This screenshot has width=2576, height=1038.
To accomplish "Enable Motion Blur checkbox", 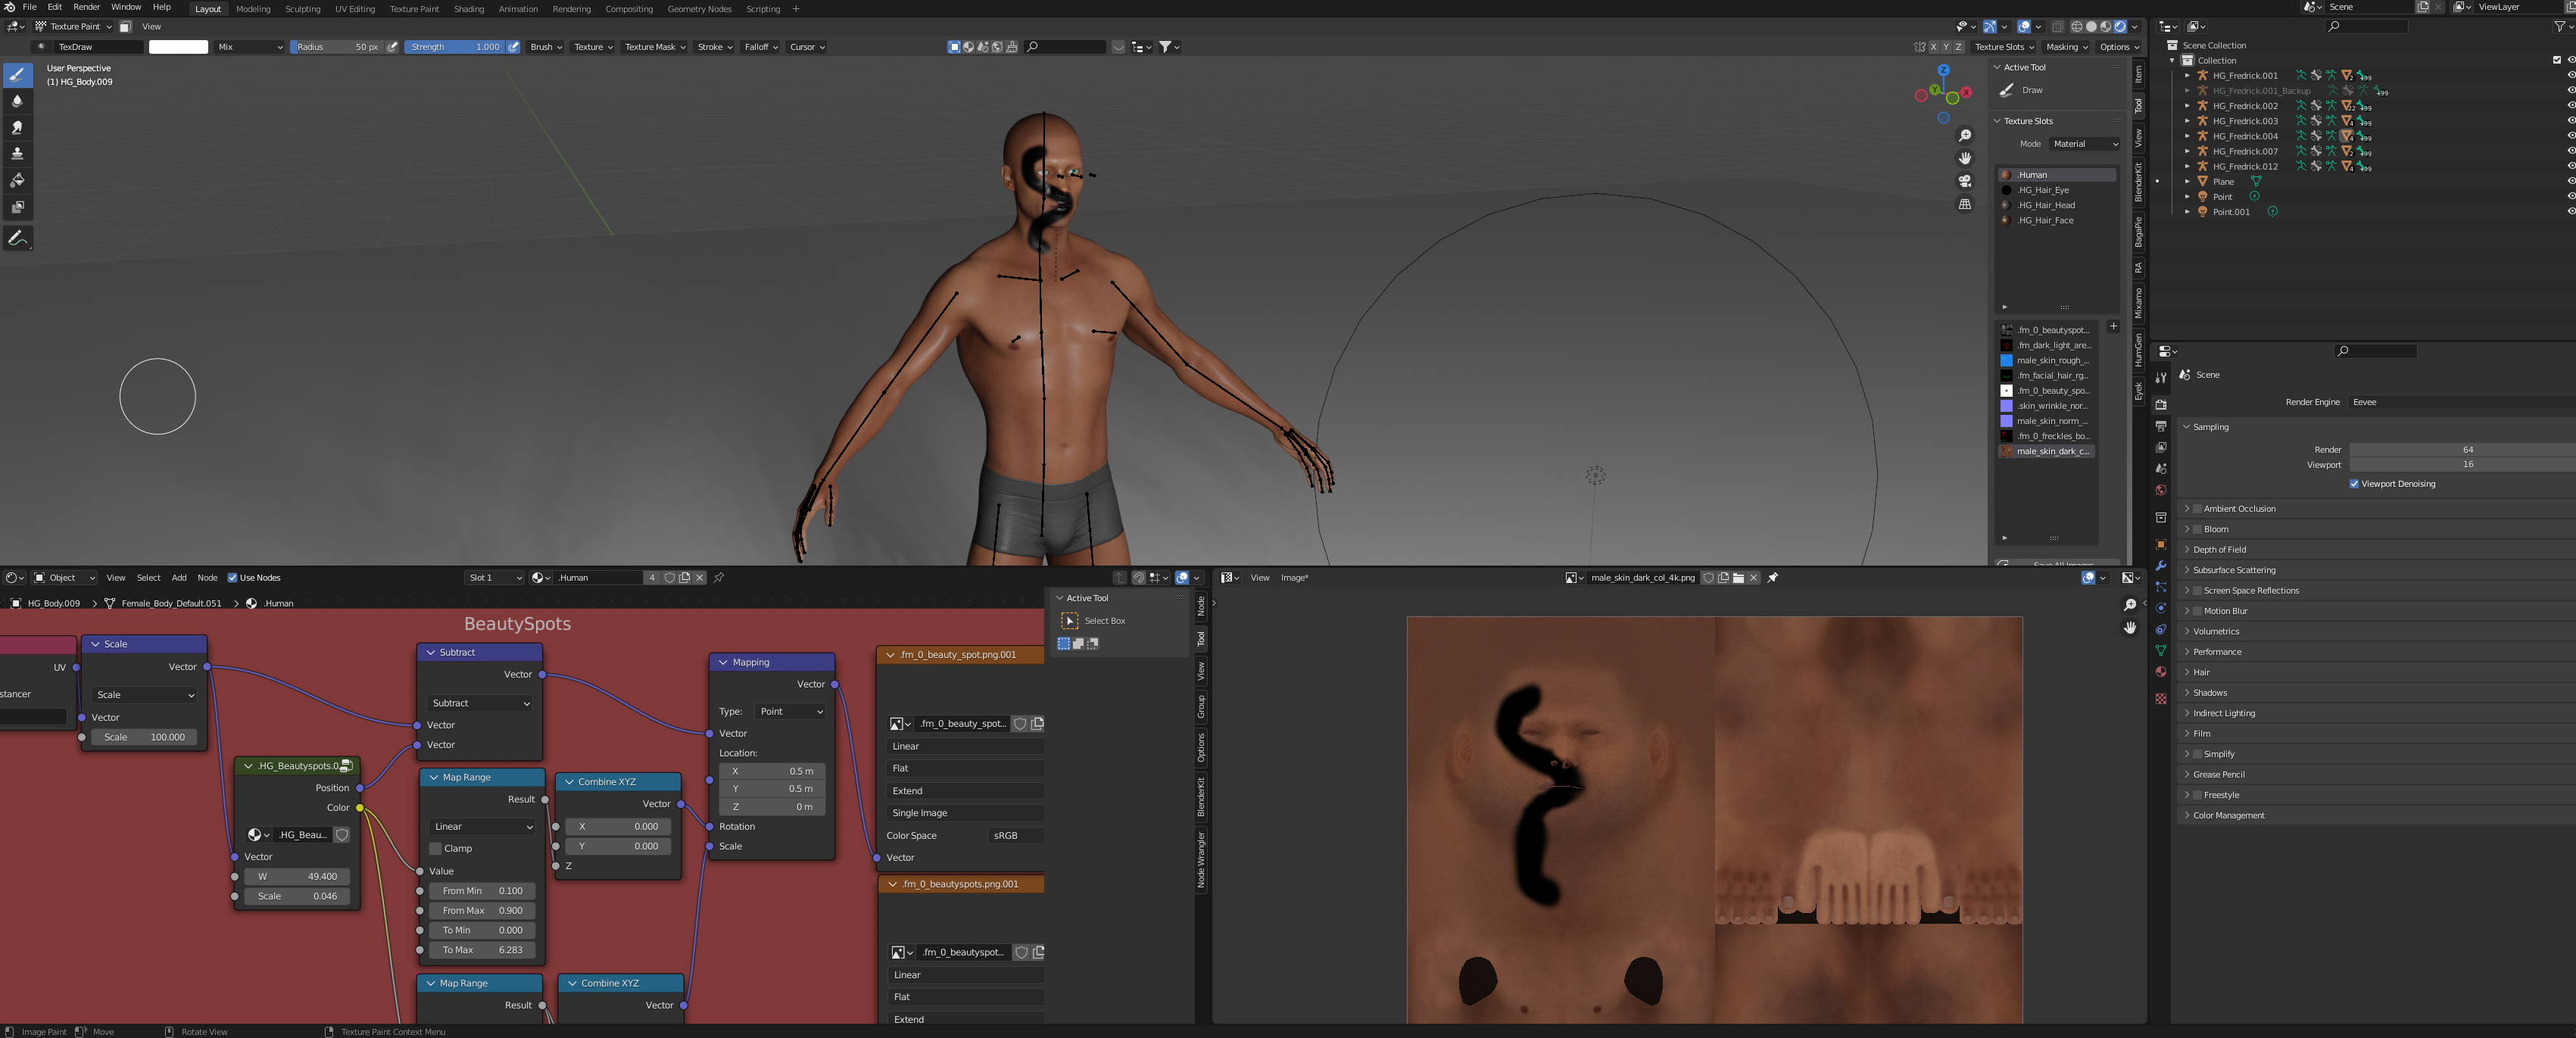I will pyautogui.click(x=2198, y=611).
